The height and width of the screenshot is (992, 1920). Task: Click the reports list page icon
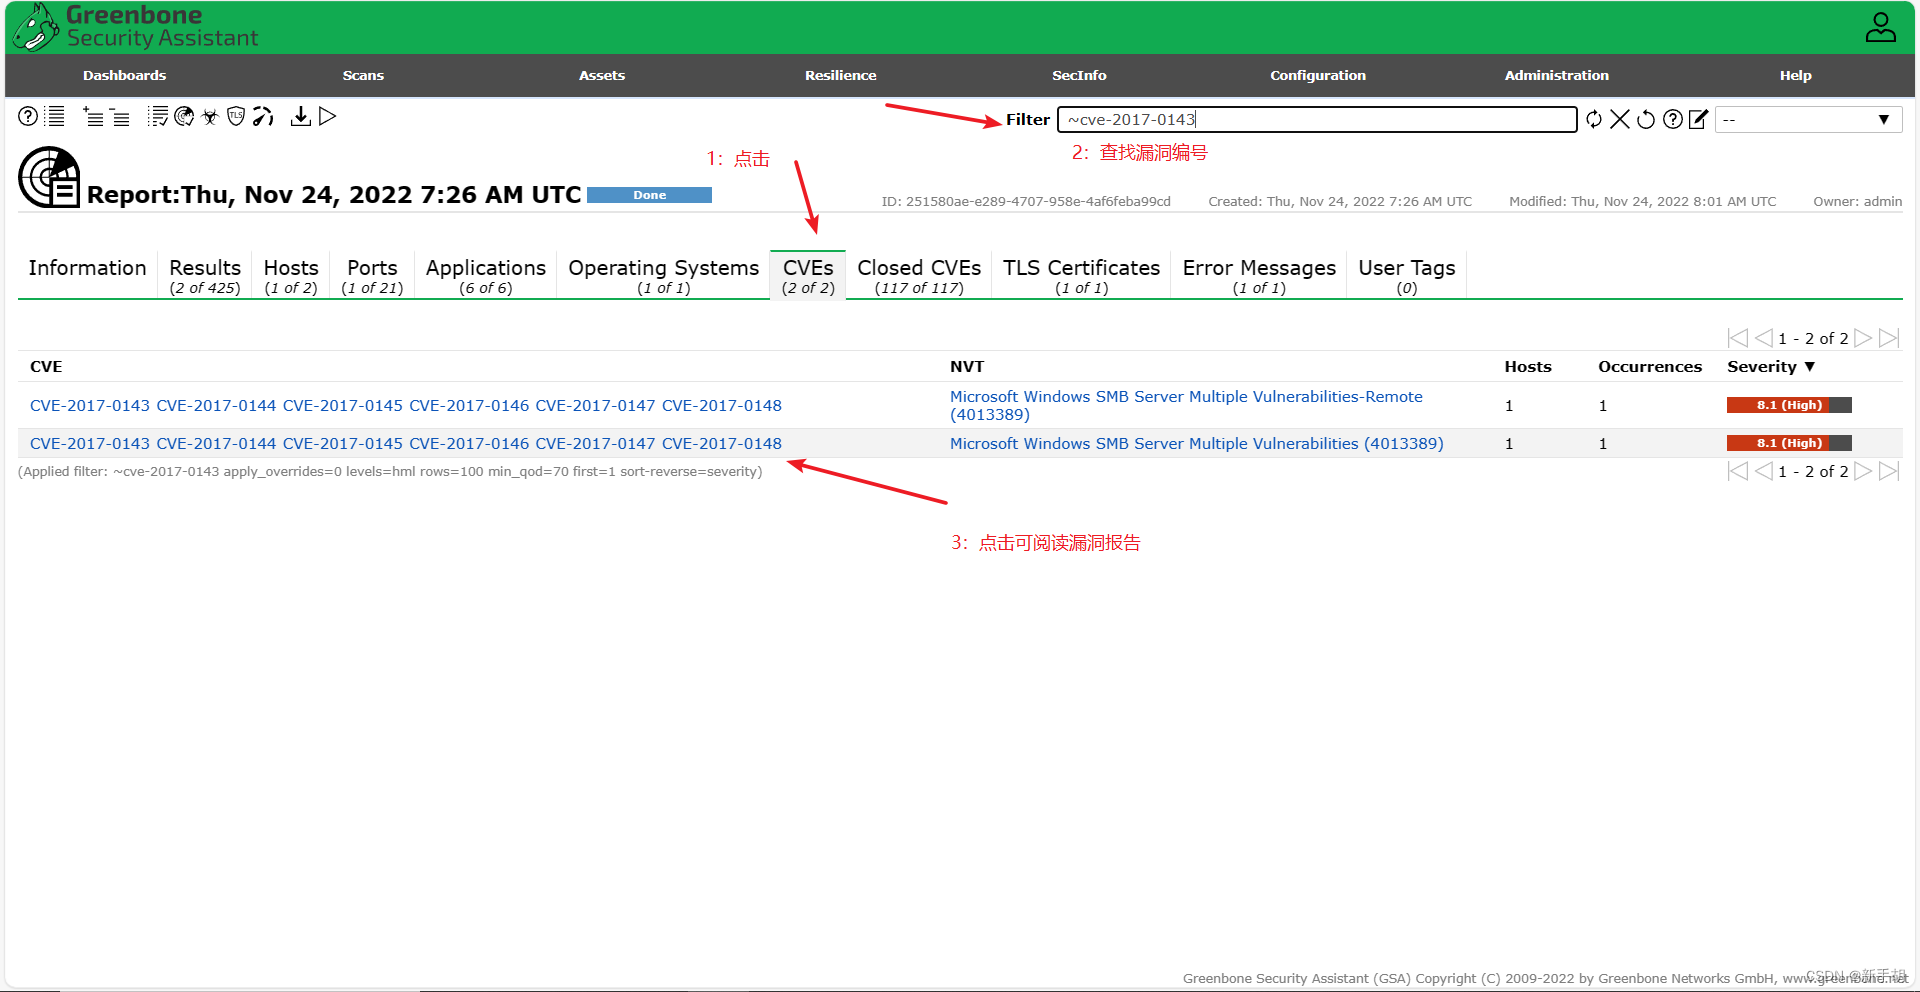pos(55,116)
